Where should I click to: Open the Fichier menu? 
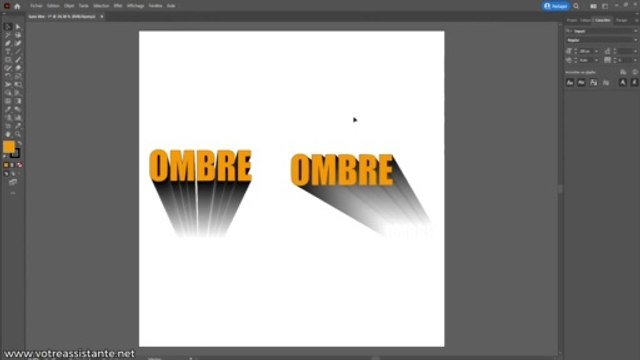(x=36, y=6)
